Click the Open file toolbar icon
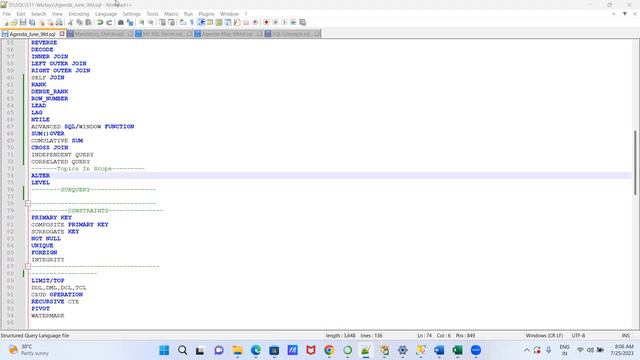 (x=14, y=22)
